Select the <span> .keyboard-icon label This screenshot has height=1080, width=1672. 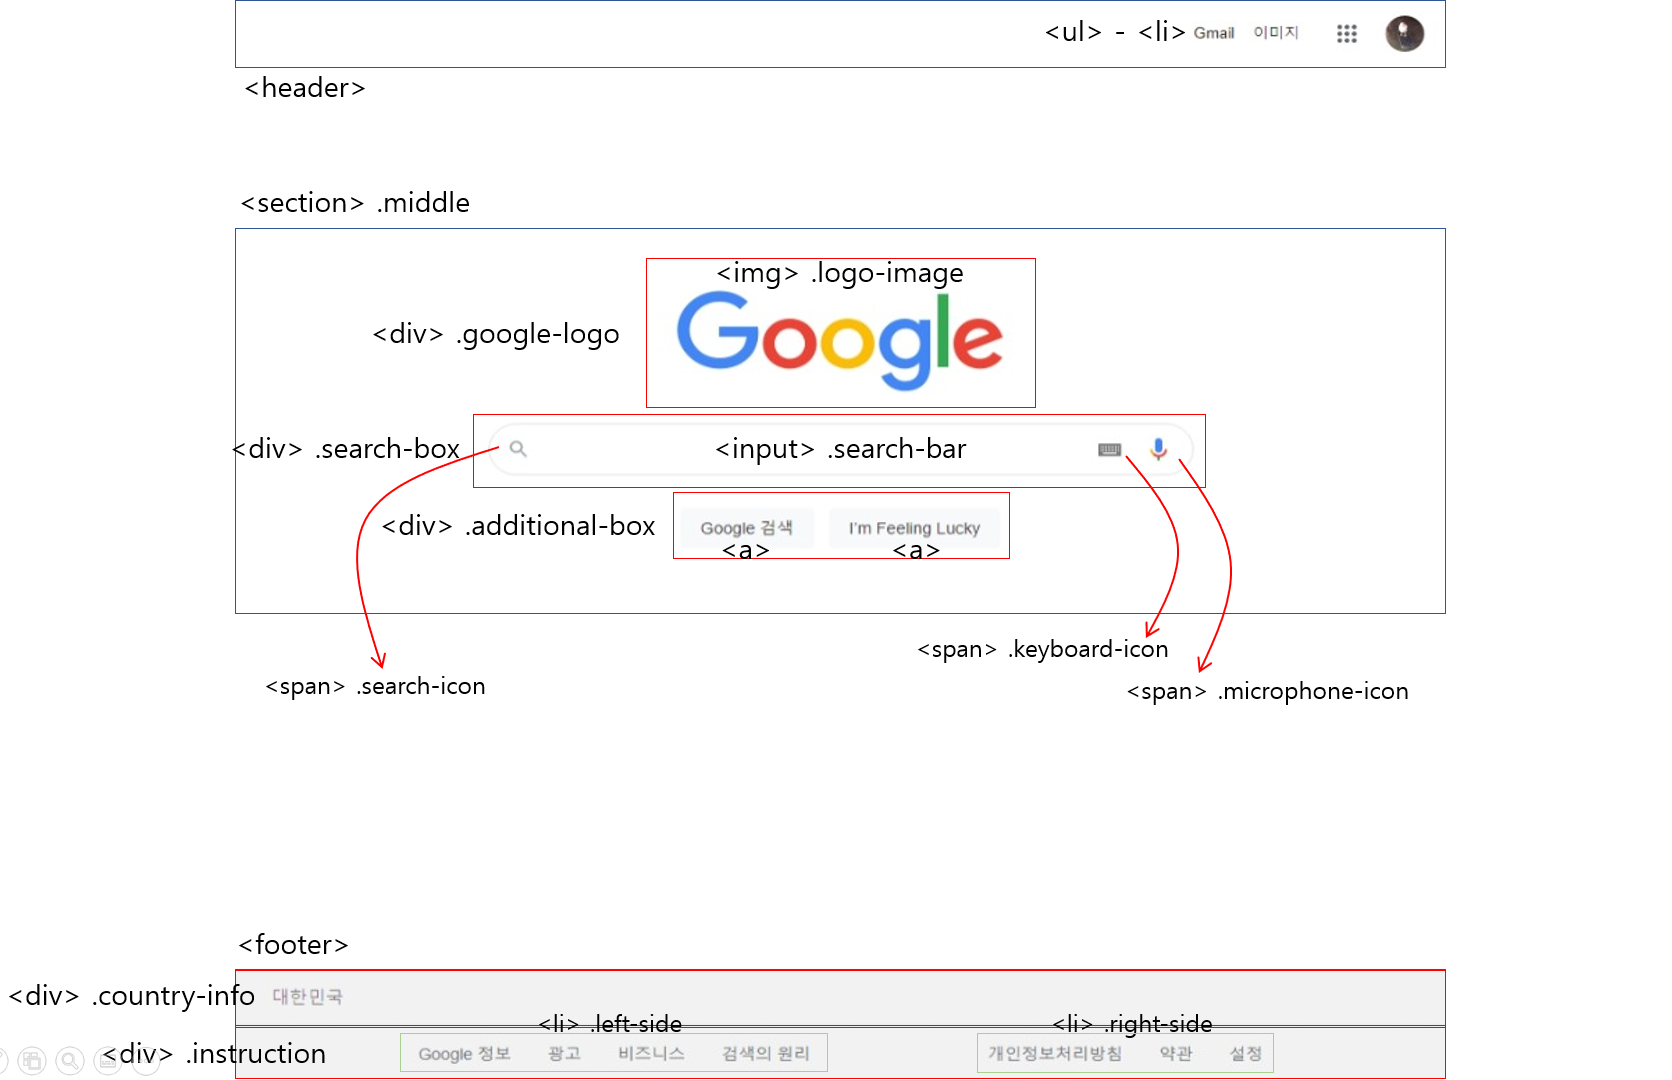pos(1043,649)
